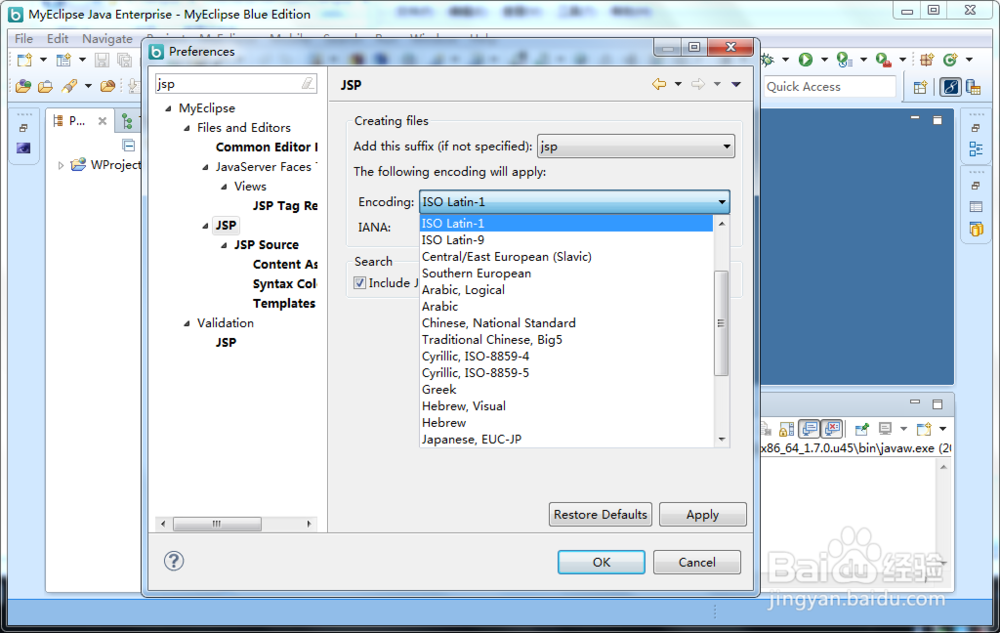This screenshot has height=633, width=1000.
Task: Click the New wizard icon beside Save
Action: click(x=63, y=60)
